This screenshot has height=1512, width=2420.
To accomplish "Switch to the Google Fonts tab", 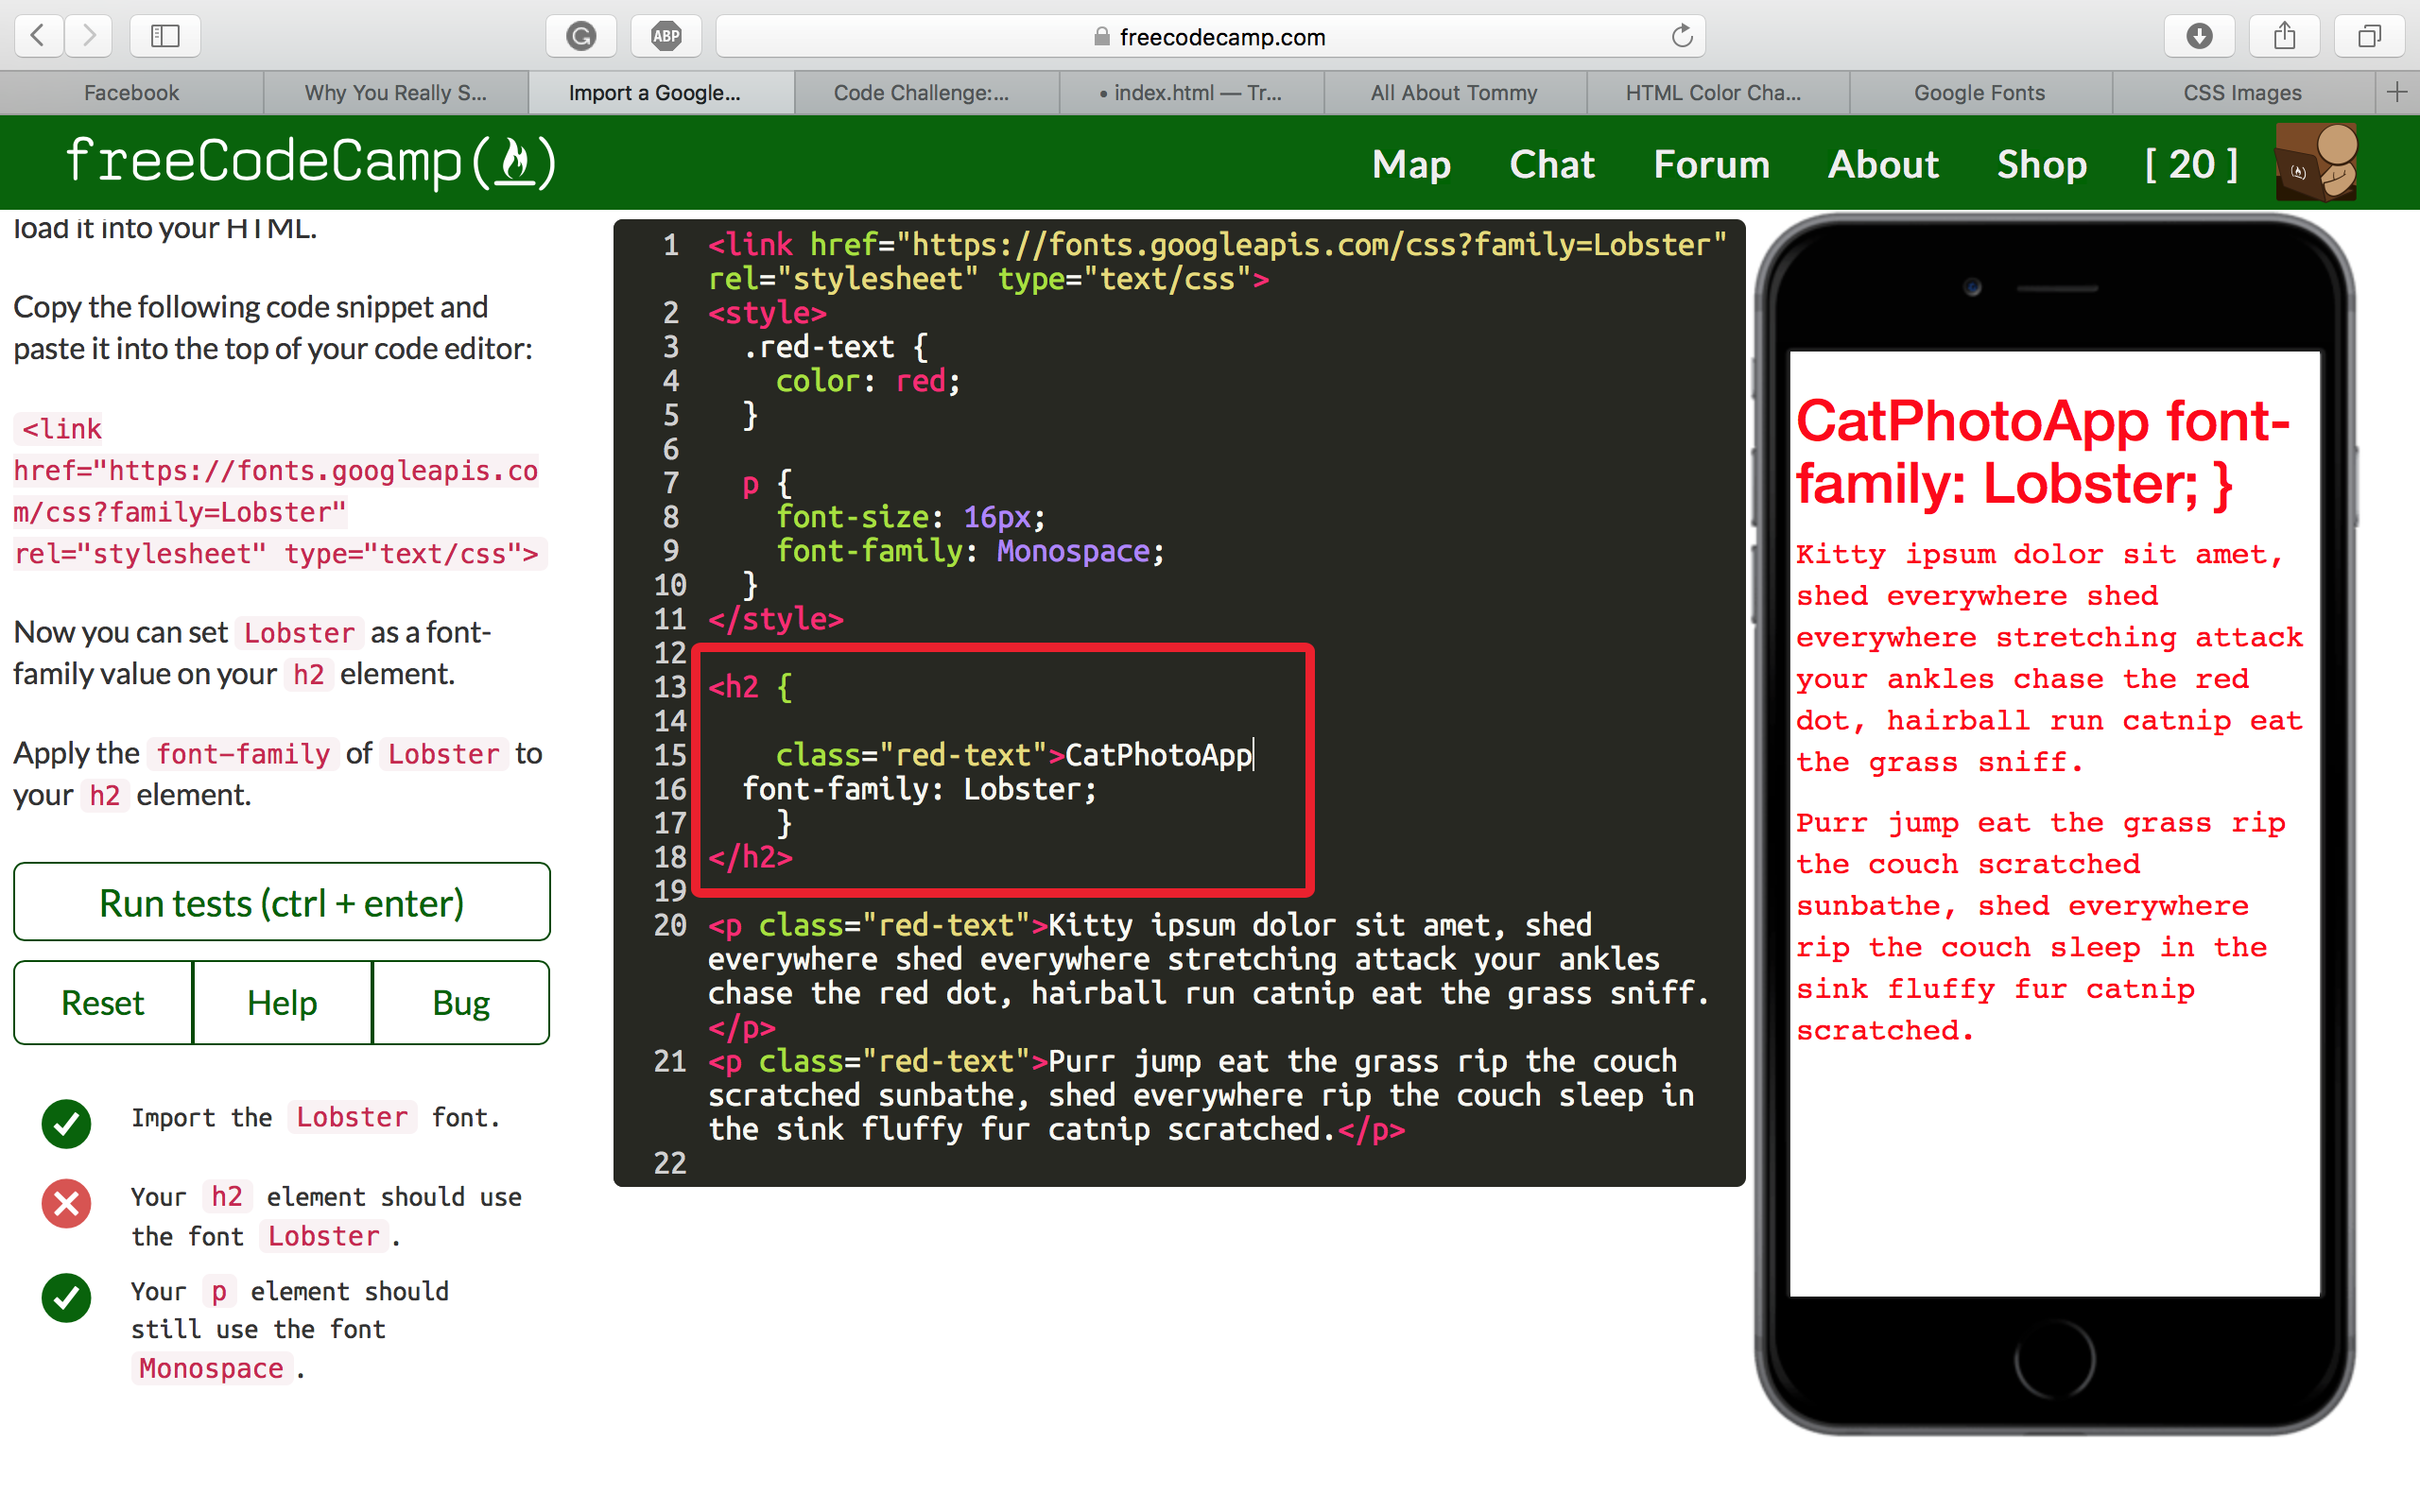I will [1979, 92].
